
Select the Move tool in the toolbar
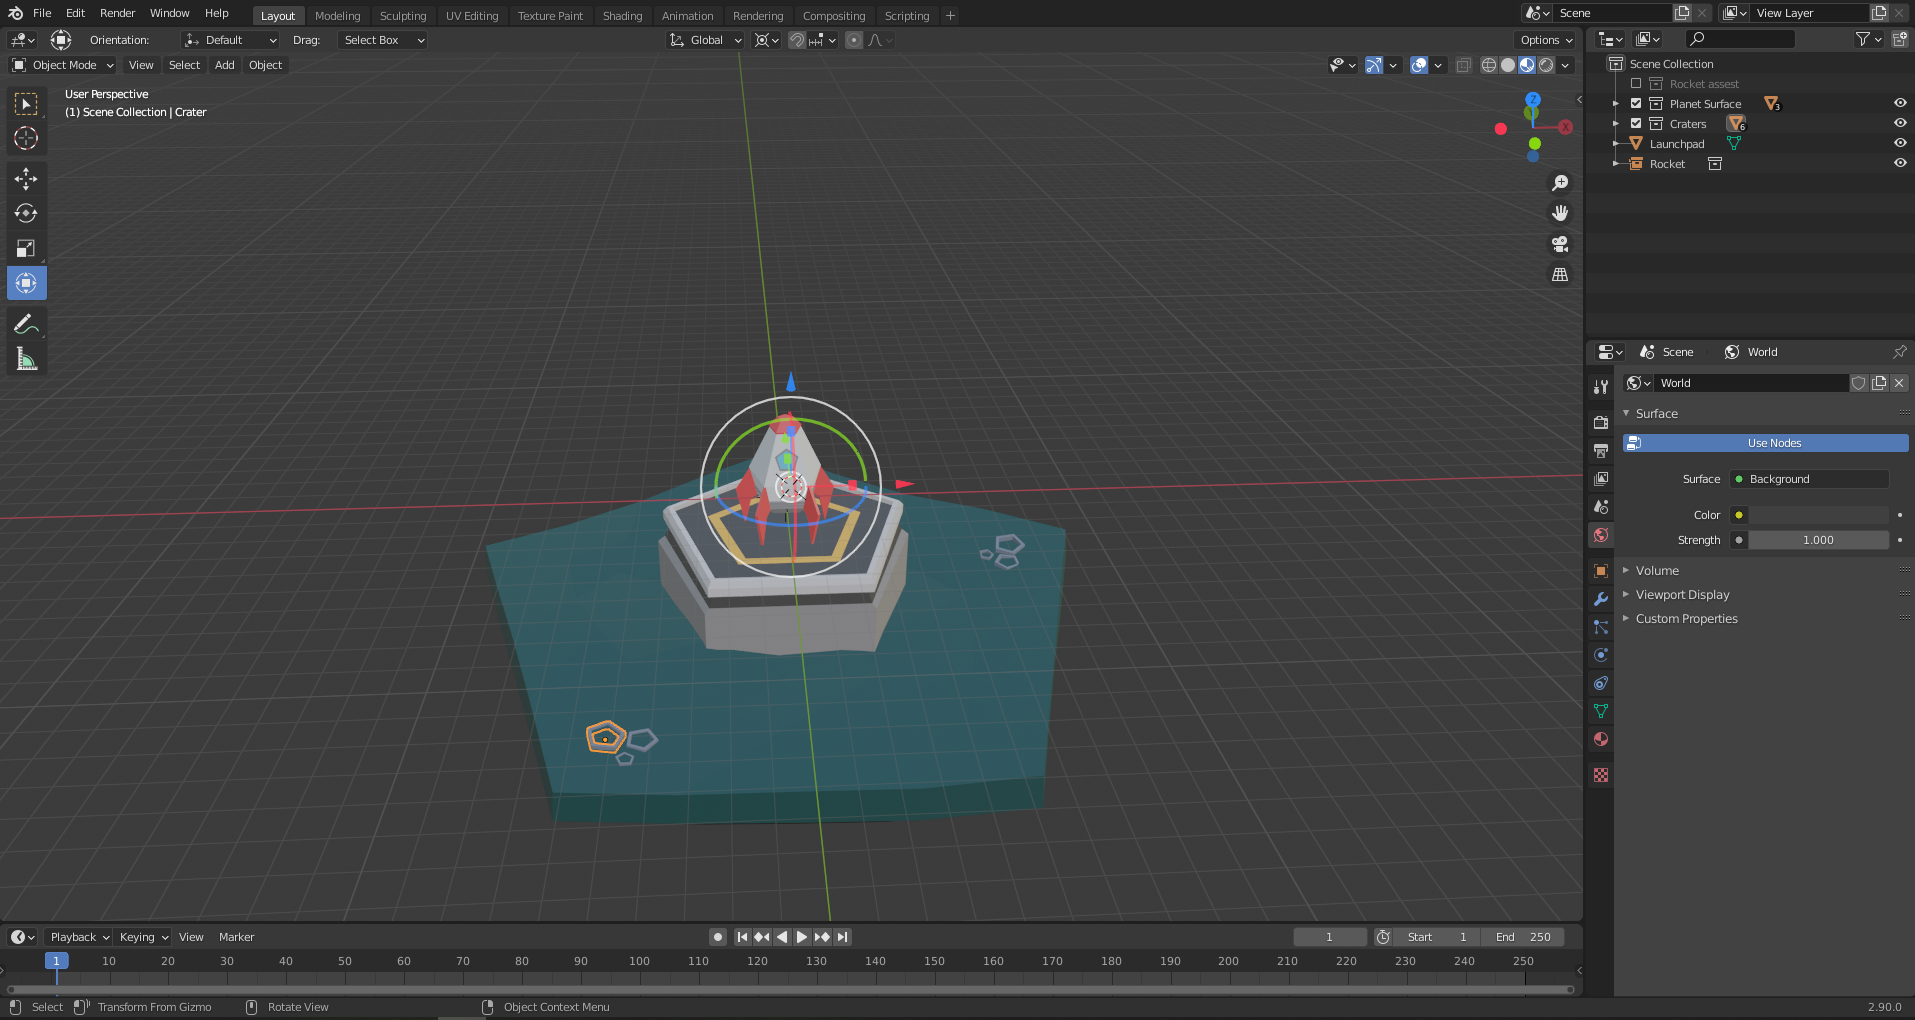(26, 178)
